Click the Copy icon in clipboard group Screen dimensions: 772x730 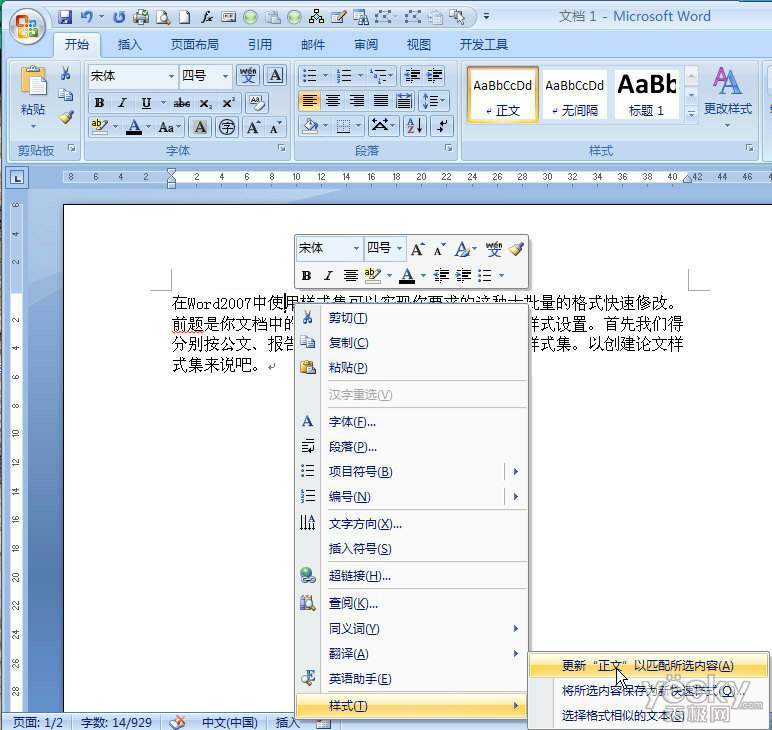tap(65, 95)
